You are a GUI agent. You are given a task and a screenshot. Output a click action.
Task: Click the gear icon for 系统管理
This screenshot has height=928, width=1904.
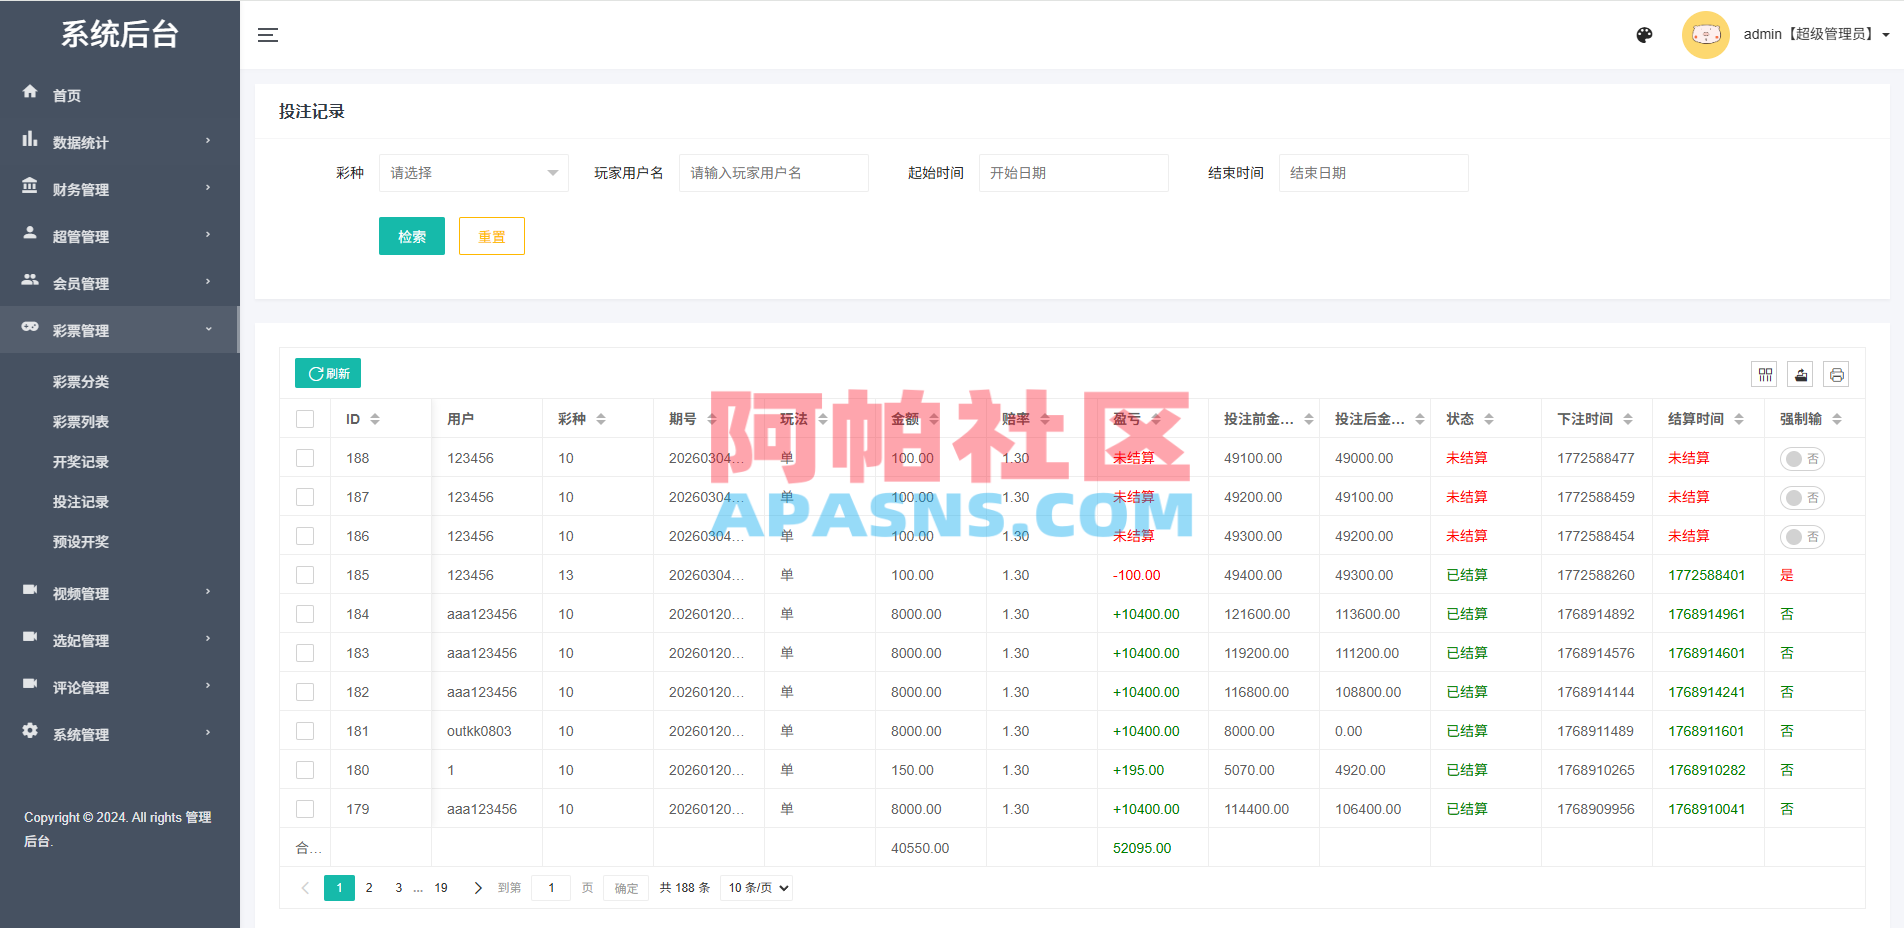click(30, 731)
